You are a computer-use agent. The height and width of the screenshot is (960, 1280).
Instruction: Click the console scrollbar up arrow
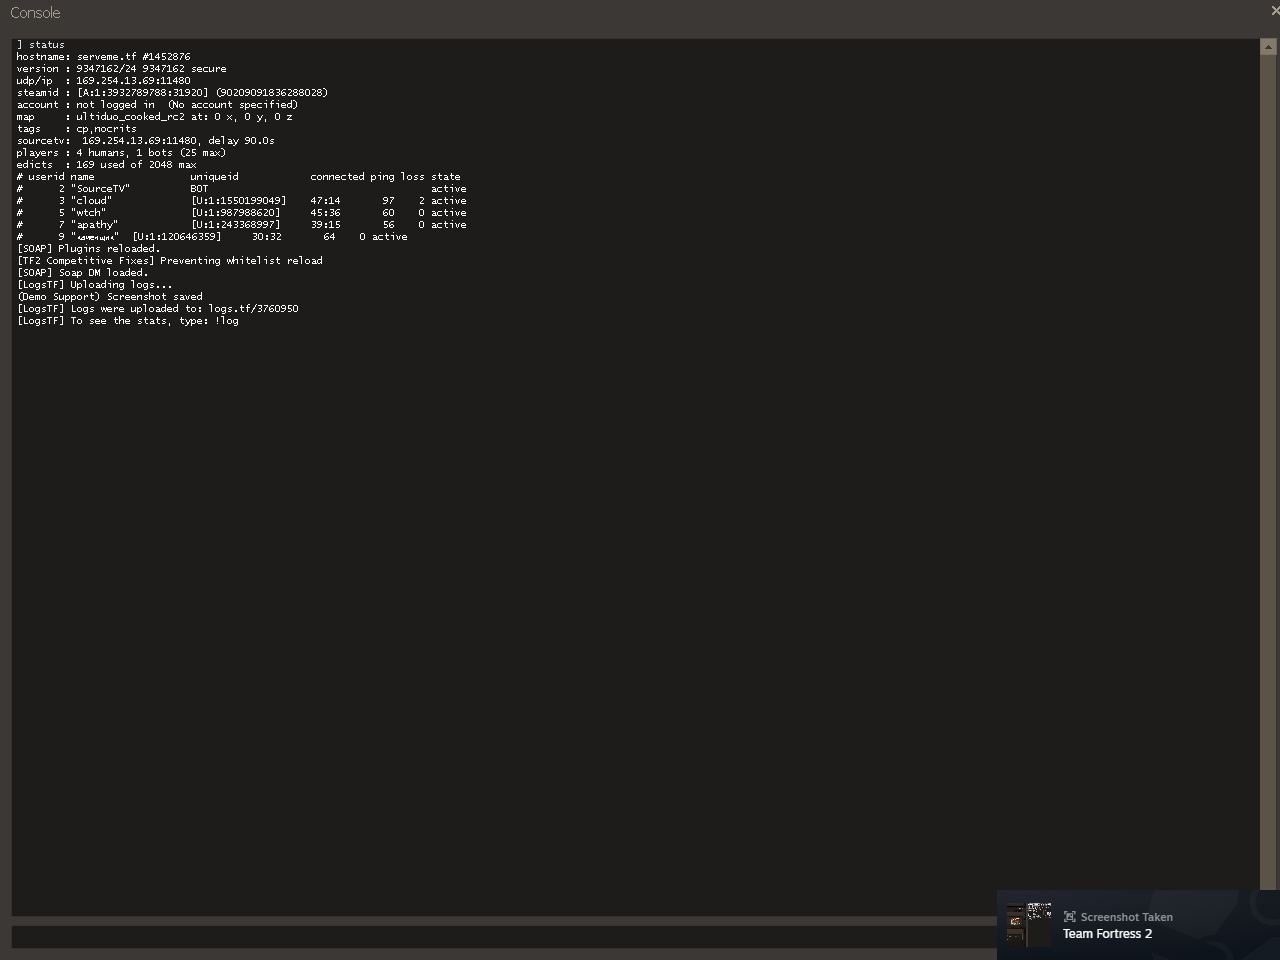click(1269, 47)
